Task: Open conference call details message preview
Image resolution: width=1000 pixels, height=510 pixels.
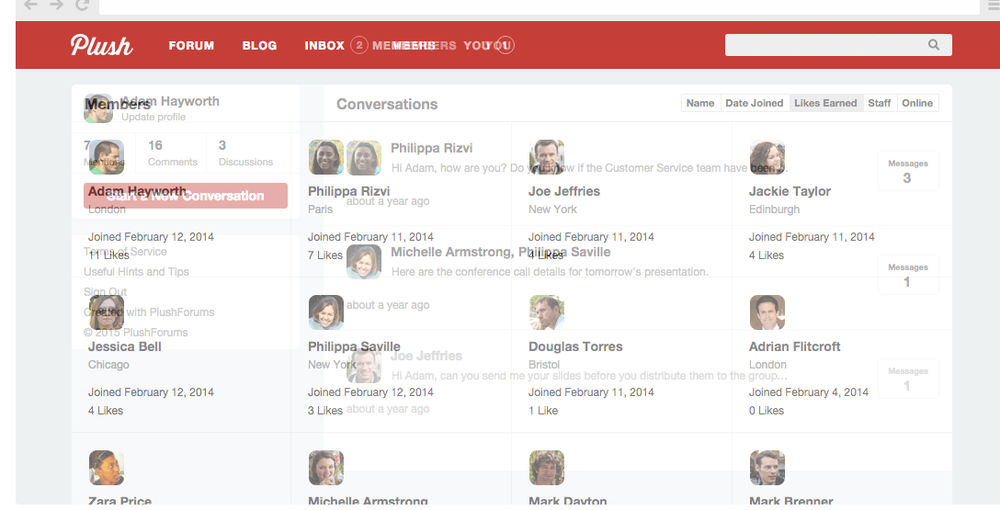Action: (550, 272)
